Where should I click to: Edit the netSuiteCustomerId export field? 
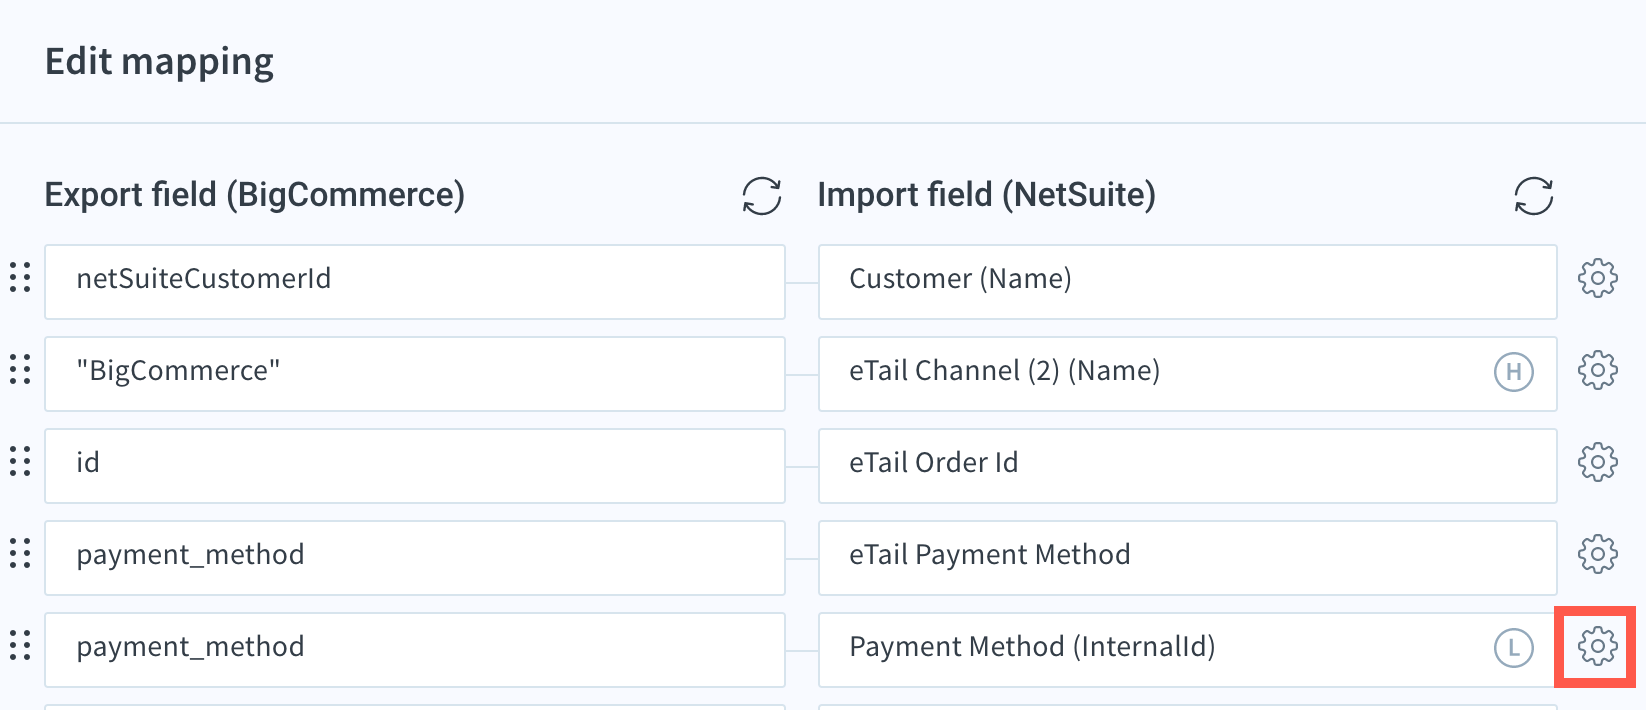tap(415, 282)
